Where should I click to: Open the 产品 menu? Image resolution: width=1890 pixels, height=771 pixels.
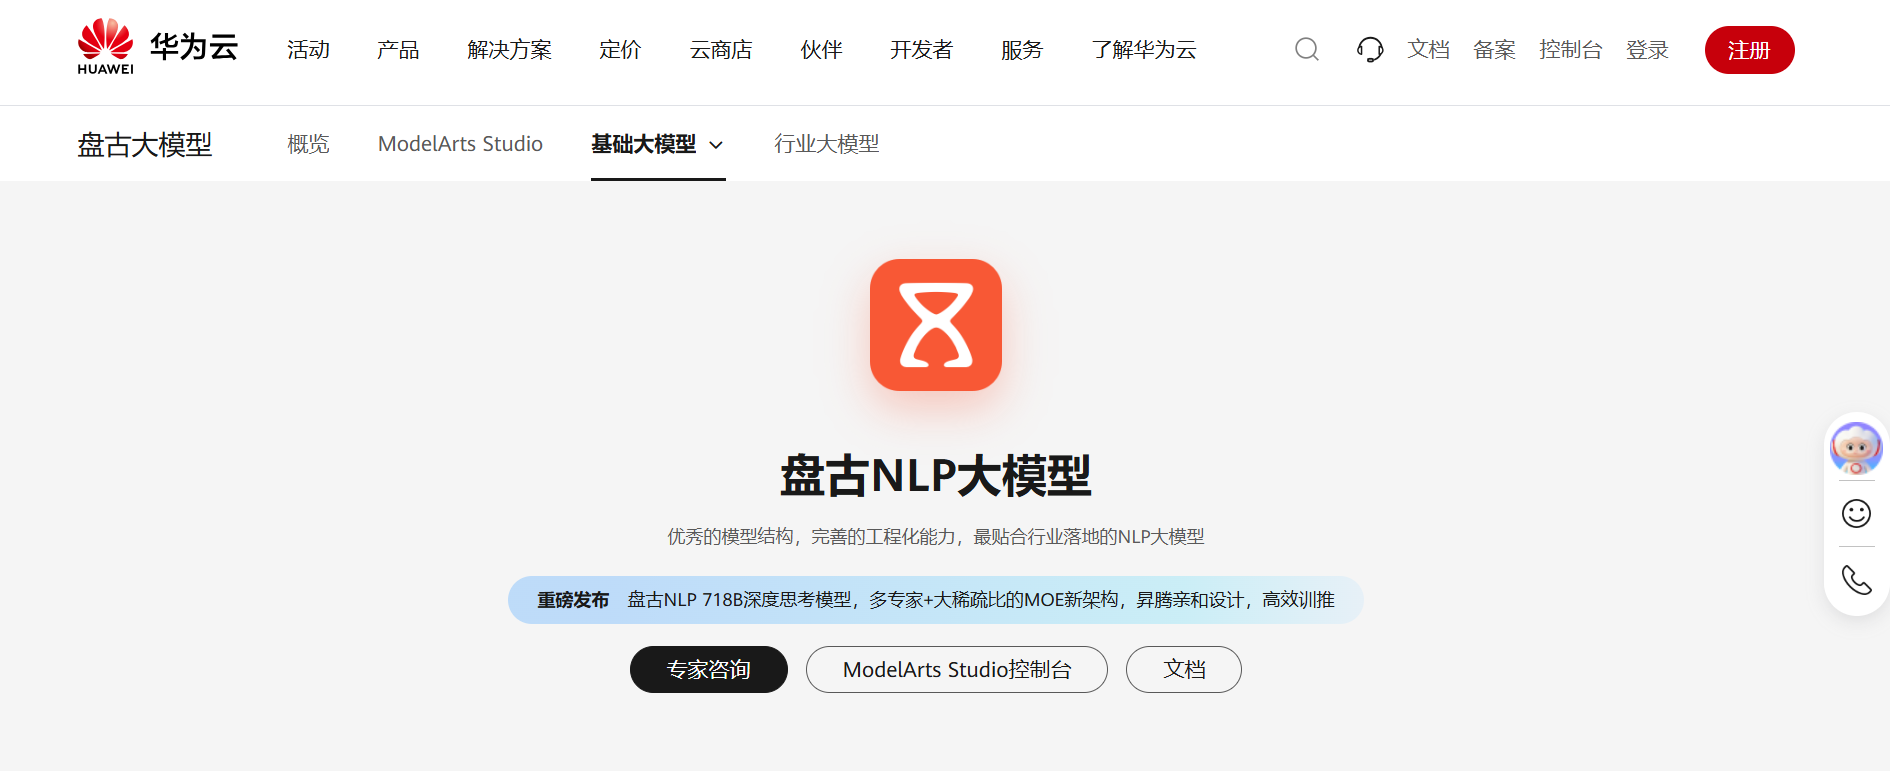[398, 50]
